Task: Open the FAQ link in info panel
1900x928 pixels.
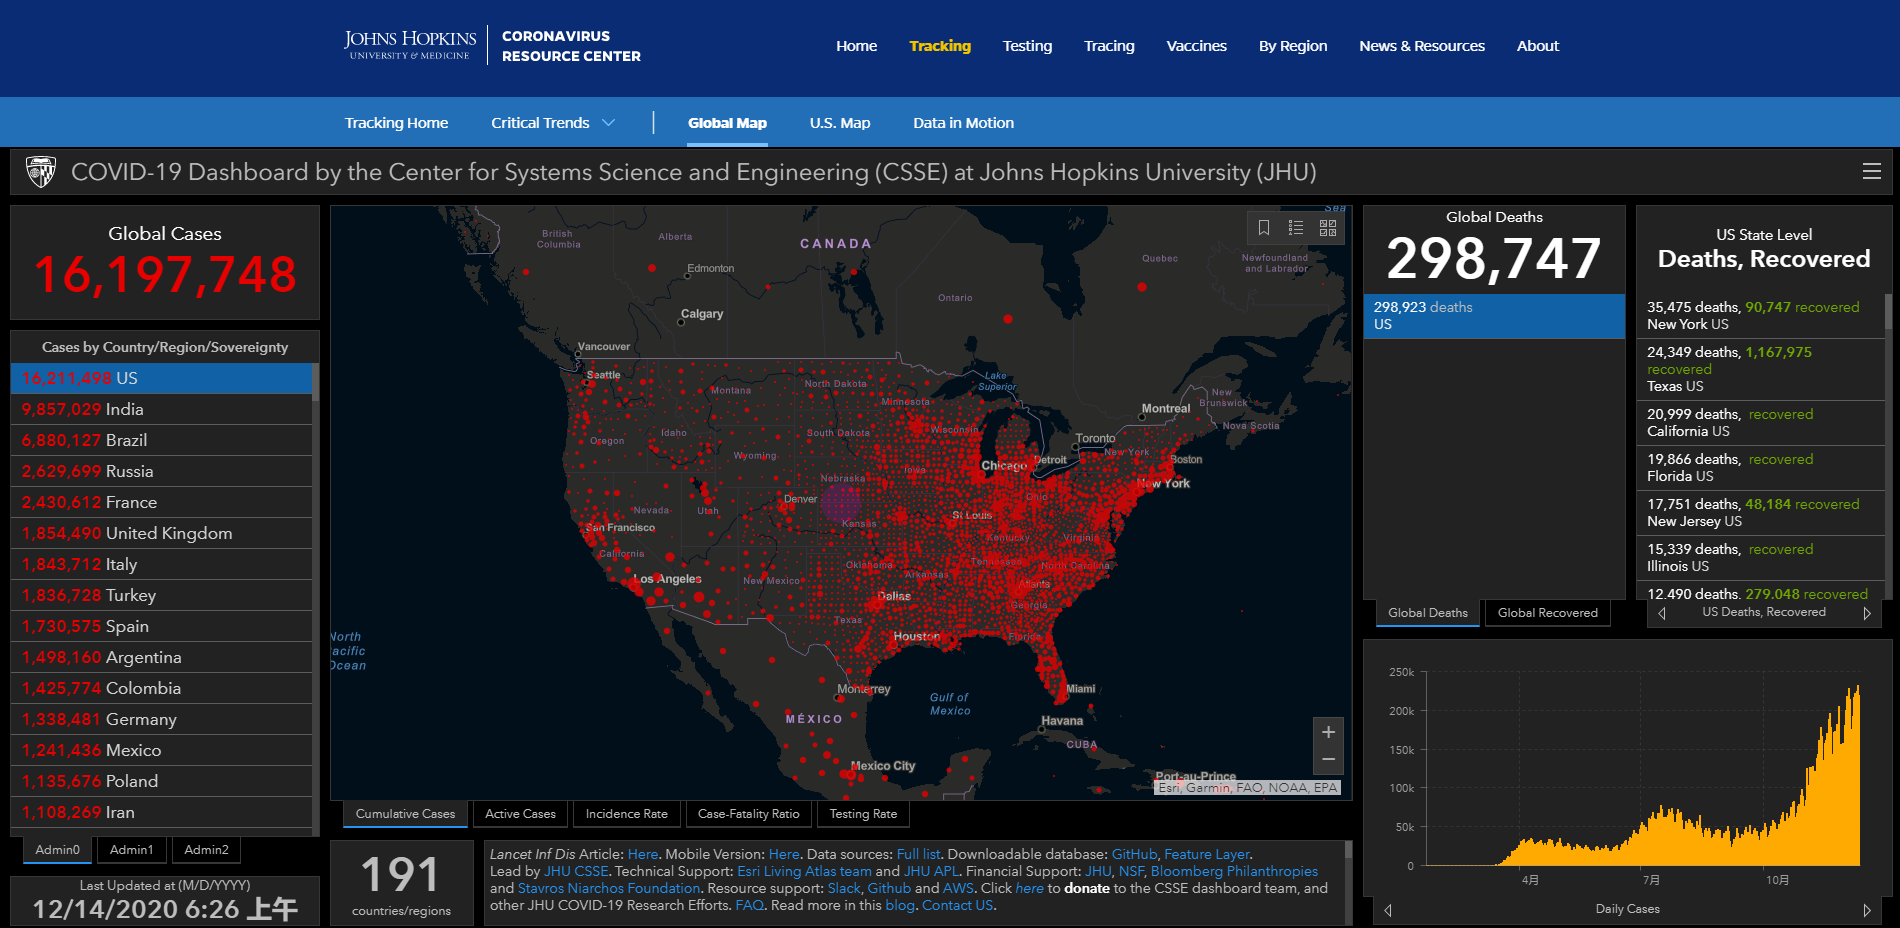Action: click(749, 905)
